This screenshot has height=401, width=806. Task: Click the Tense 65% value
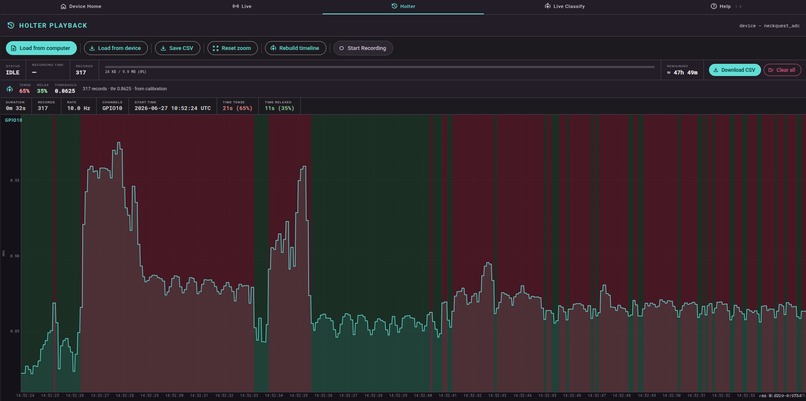[25, 91]
